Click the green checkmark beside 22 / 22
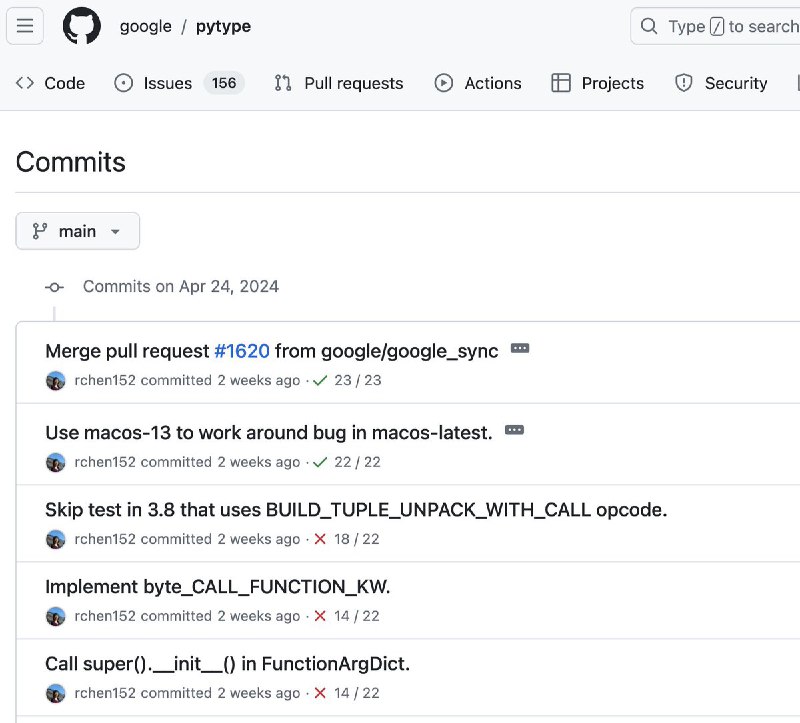The width and height of the screenshot is (800, 723). pos(320,462)
